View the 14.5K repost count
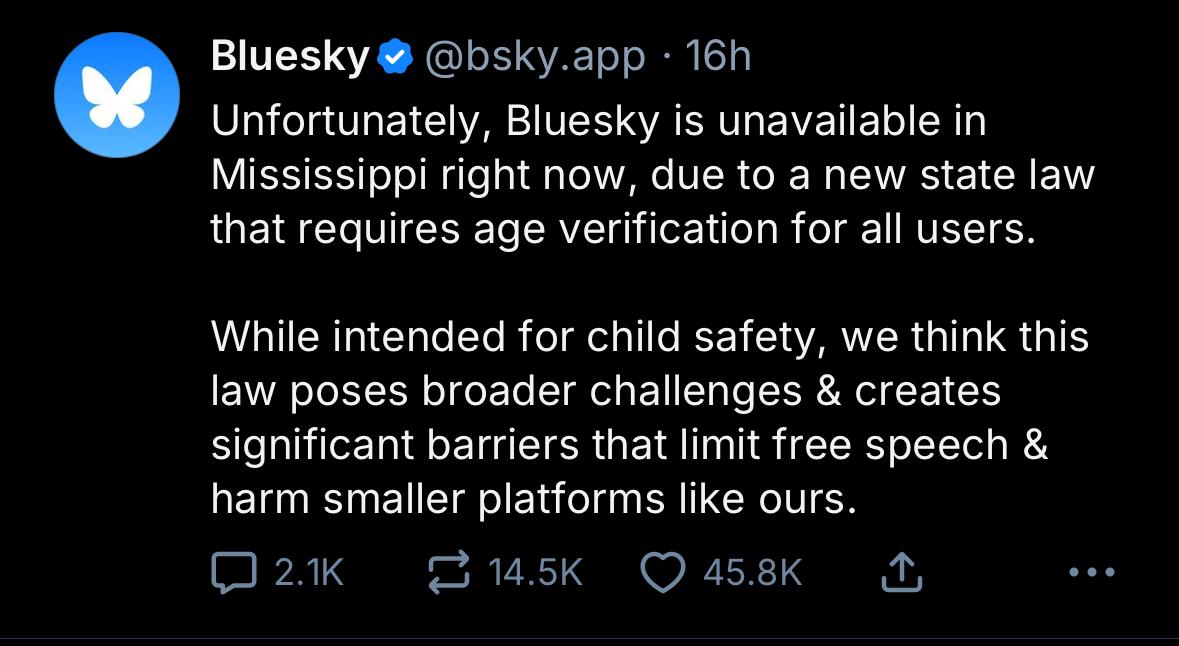Screen dimensions: 1179x646 (x=535, y=573)
